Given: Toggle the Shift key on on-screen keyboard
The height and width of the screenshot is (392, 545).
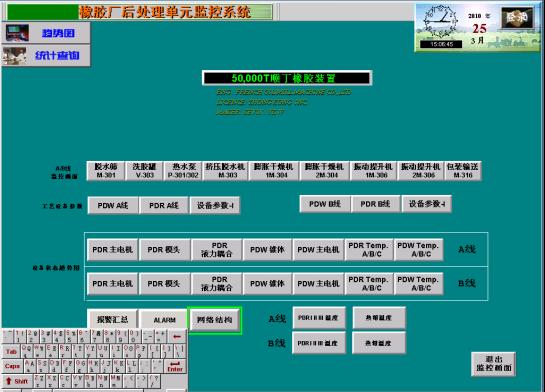Looking at the screenshot, I should point(17,381).
